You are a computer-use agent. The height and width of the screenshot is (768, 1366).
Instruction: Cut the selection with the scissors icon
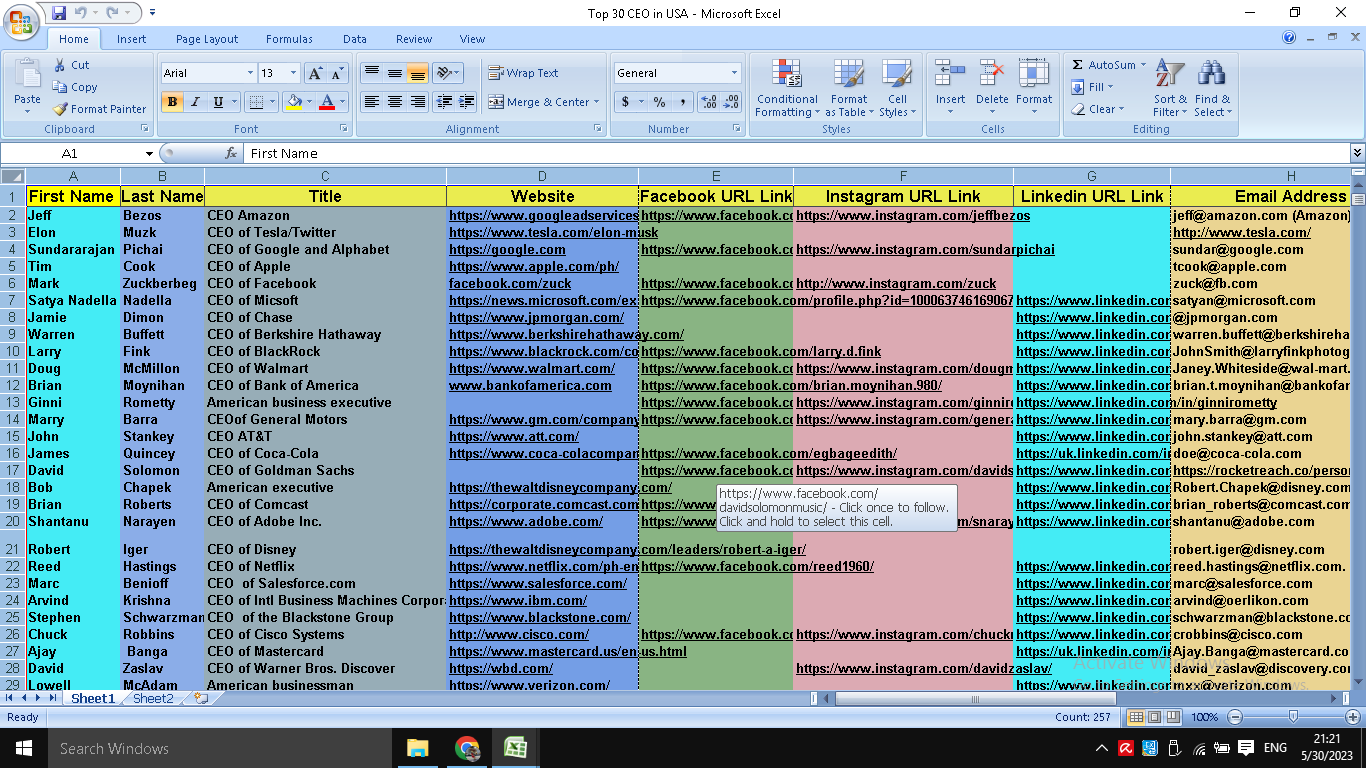(x=72, y=65)
